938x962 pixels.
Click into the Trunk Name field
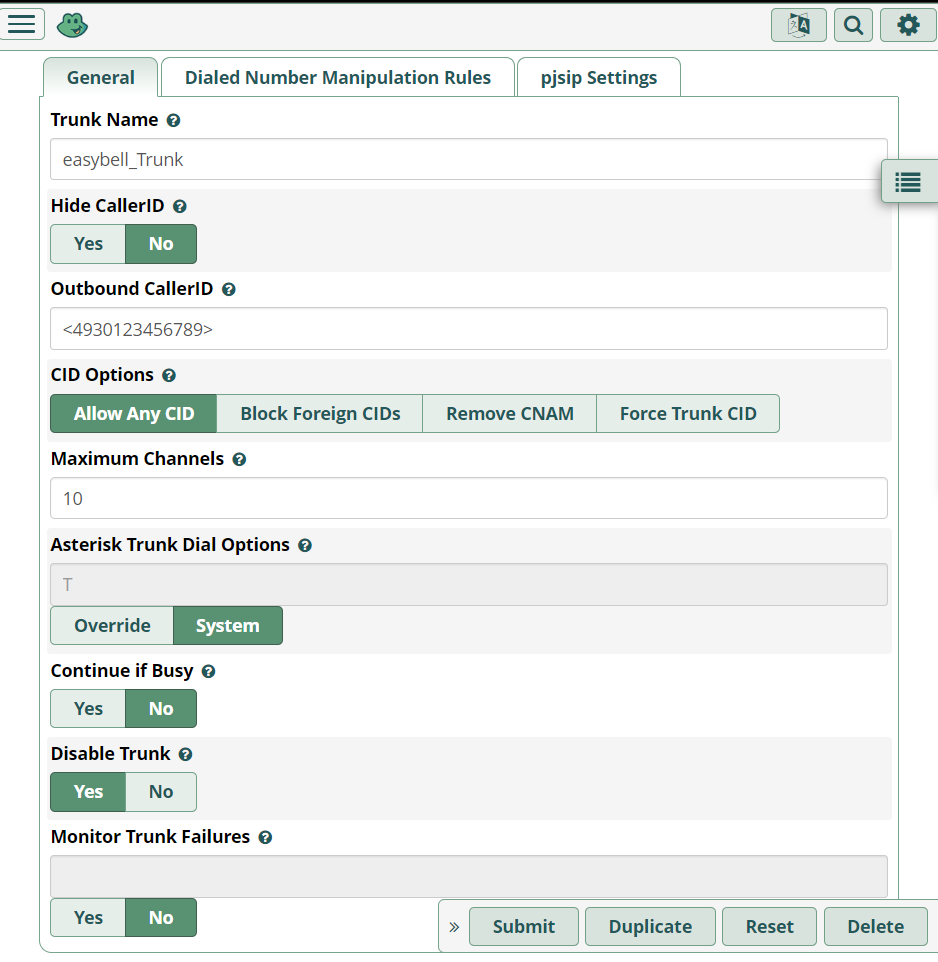pos(468,159)
